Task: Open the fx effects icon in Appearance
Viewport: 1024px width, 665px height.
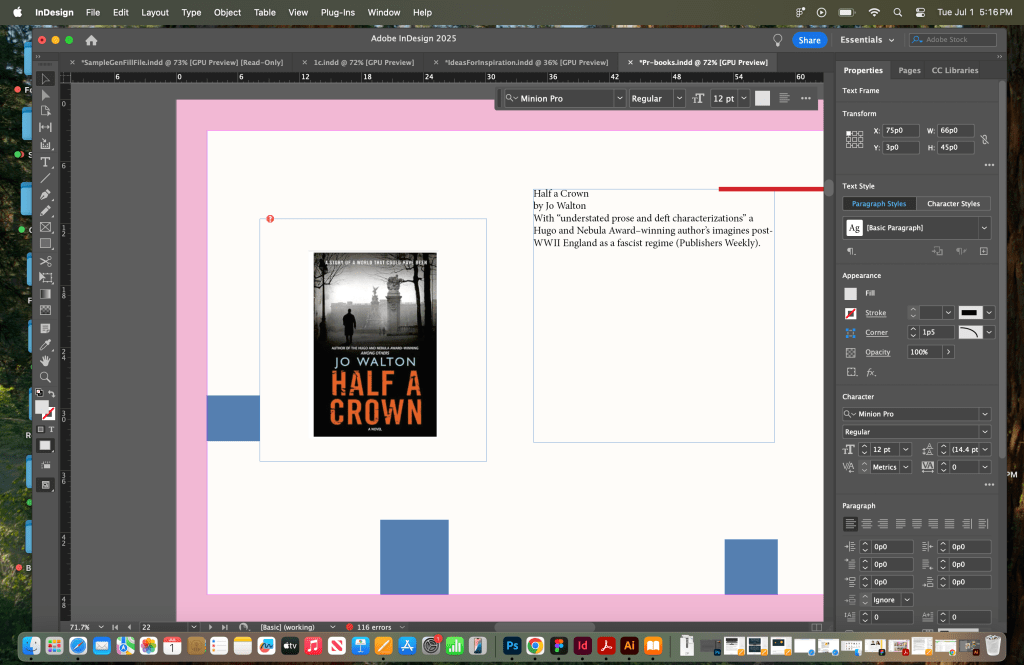Action: point(870,372)
